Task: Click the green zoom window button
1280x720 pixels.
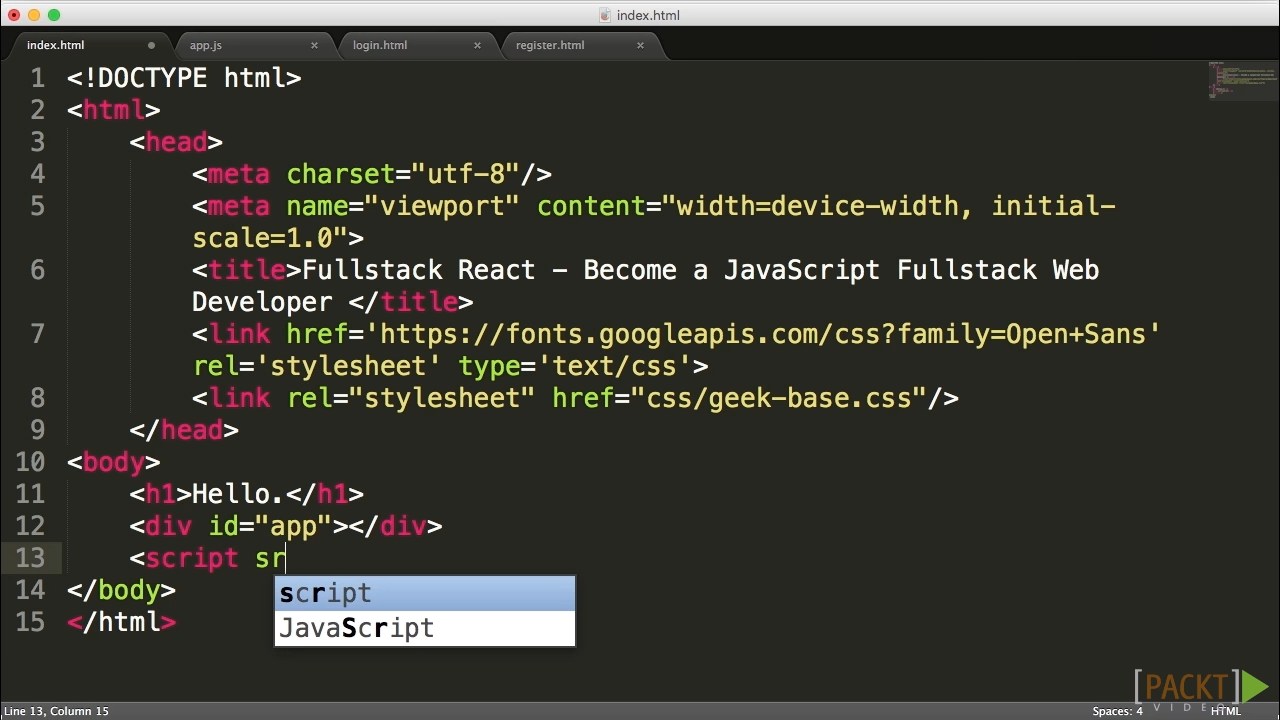Action: click(54, 15)
